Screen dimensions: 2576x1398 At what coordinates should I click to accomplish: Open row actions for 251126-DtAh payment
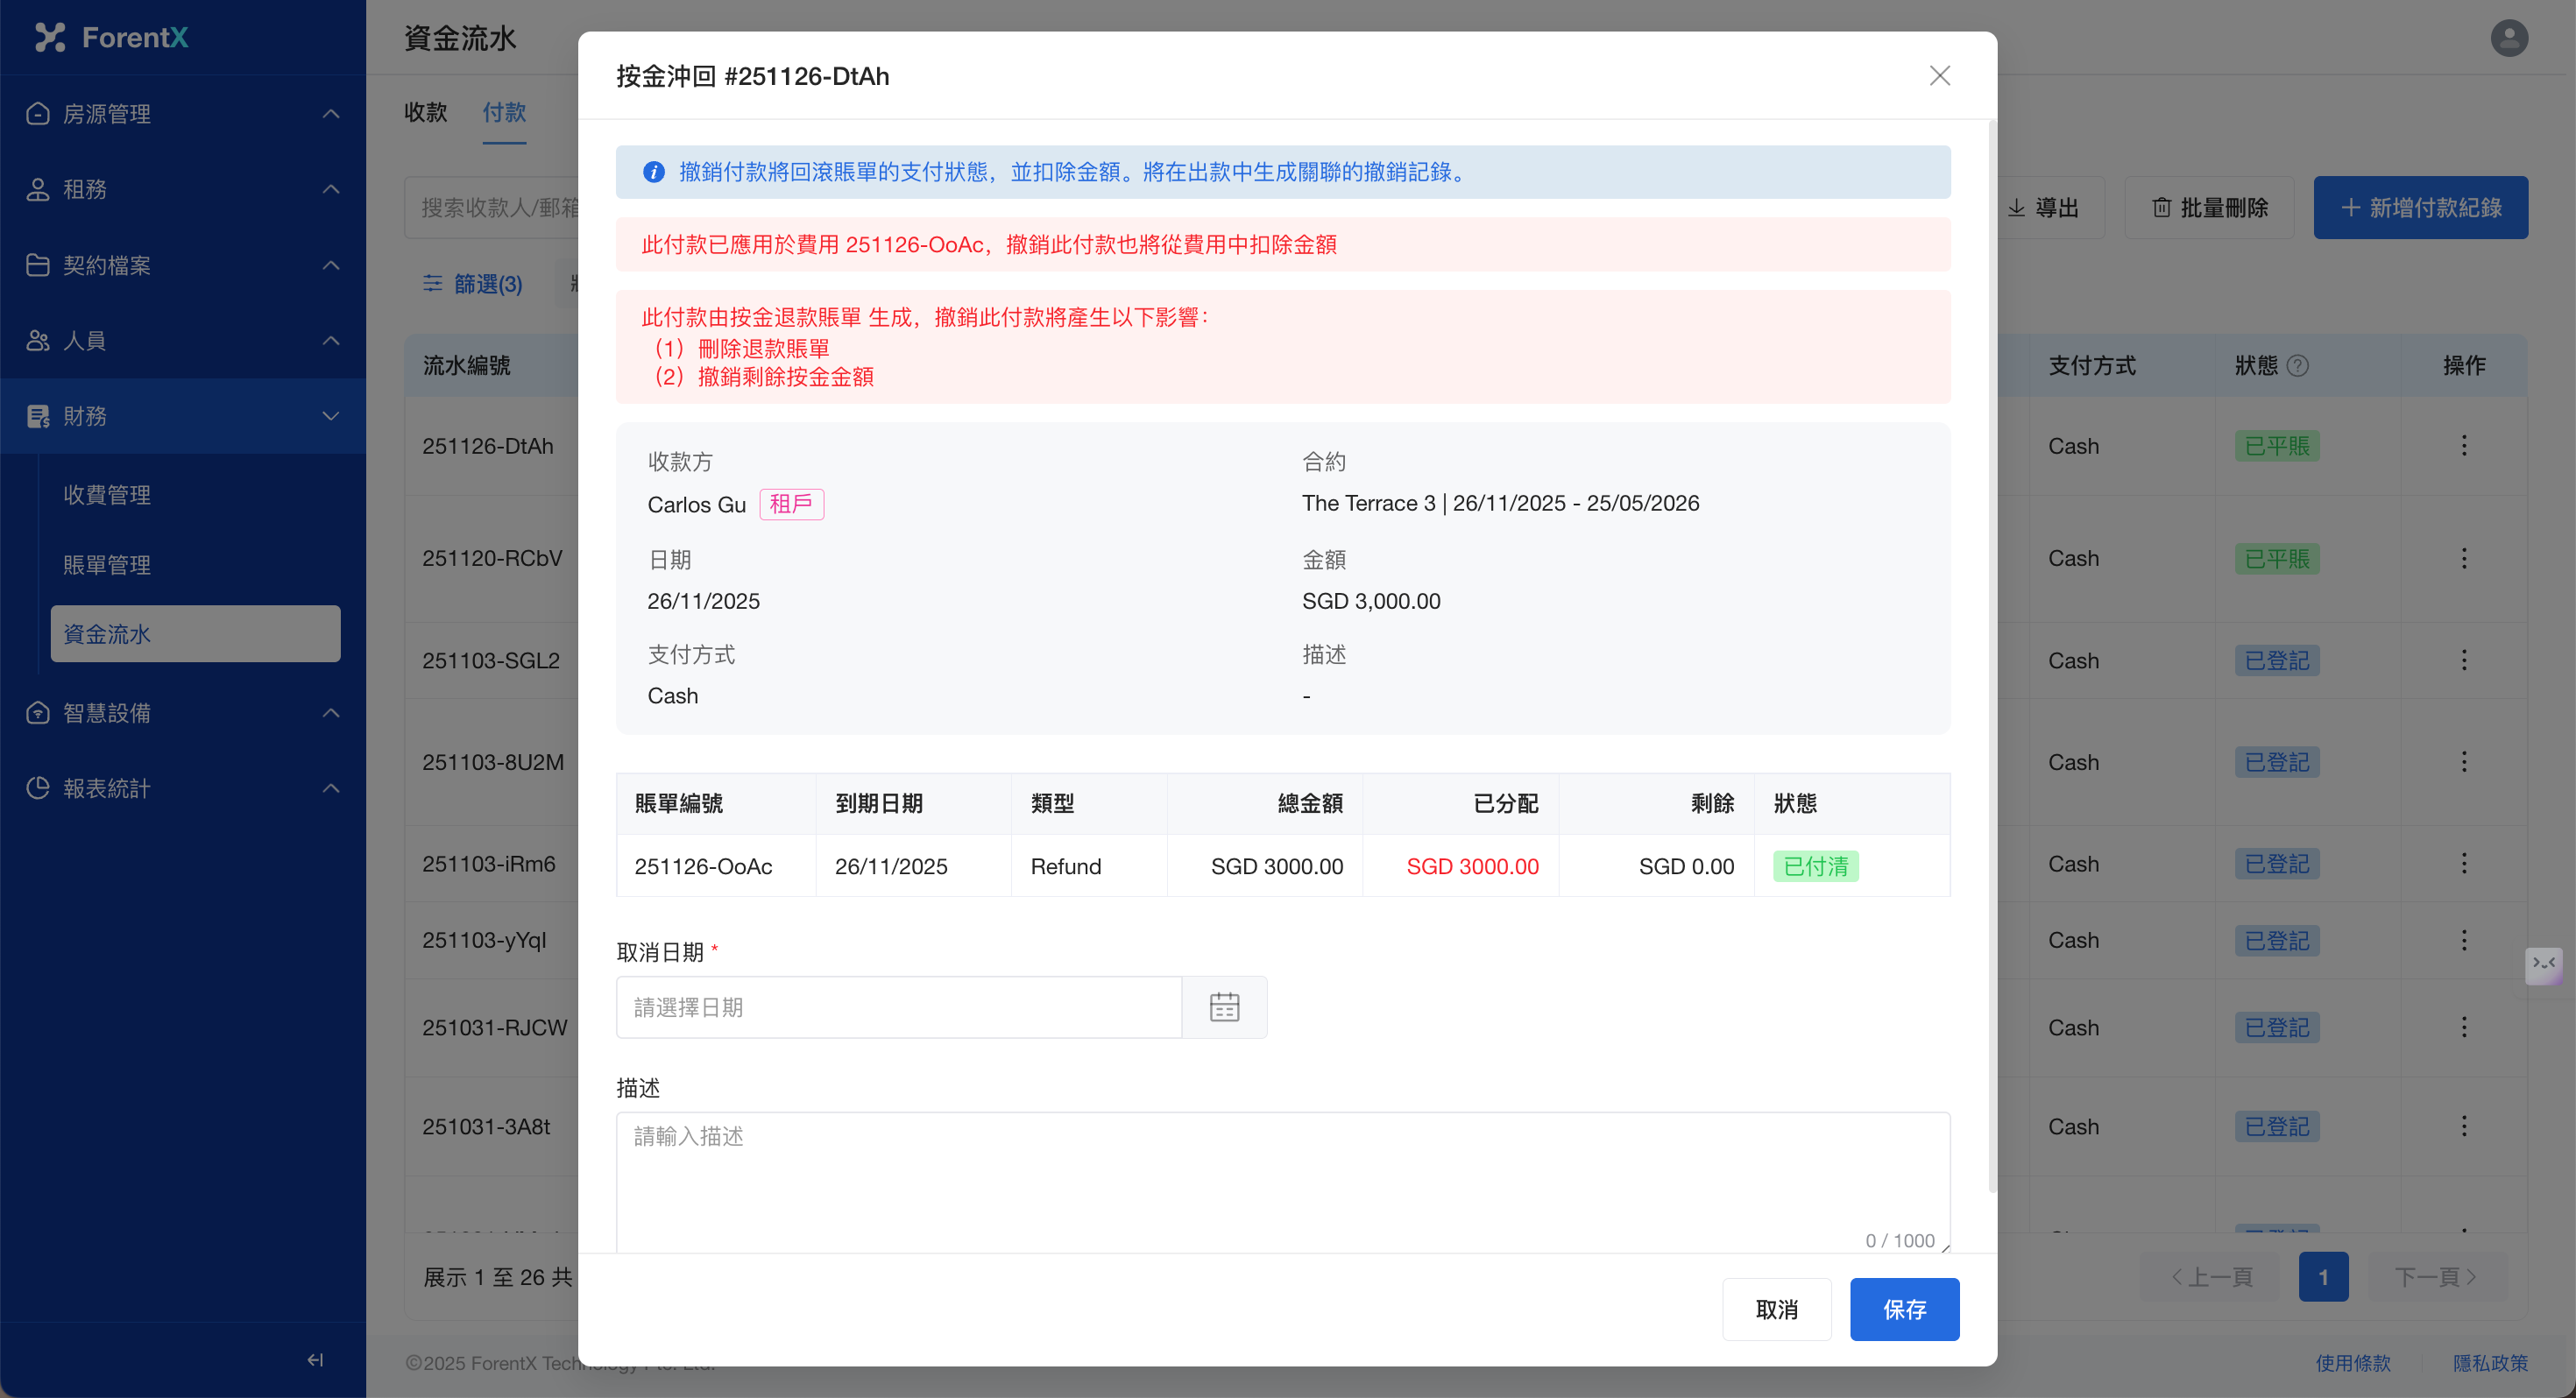[x=2463, y=446]
